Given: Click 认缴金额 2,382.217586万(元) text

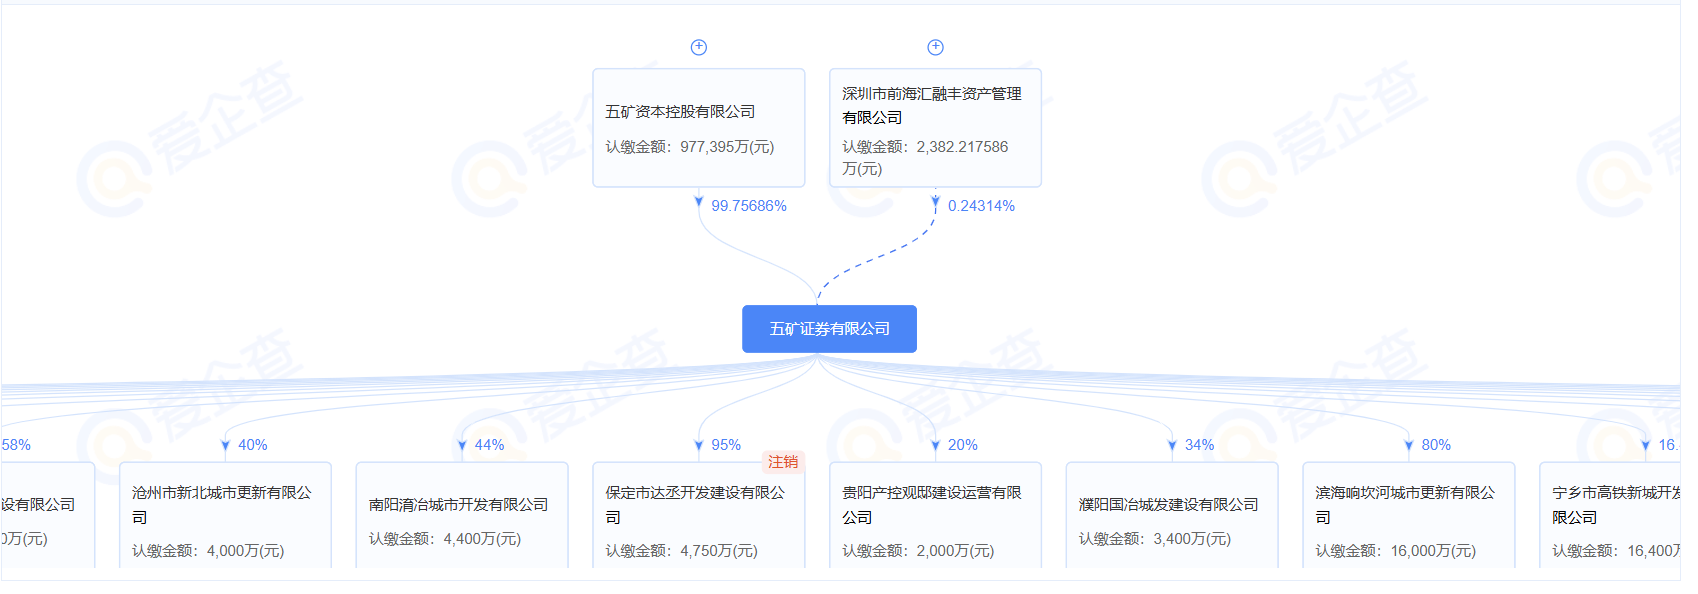Looking at the screenshot, I should coord(925,158).
